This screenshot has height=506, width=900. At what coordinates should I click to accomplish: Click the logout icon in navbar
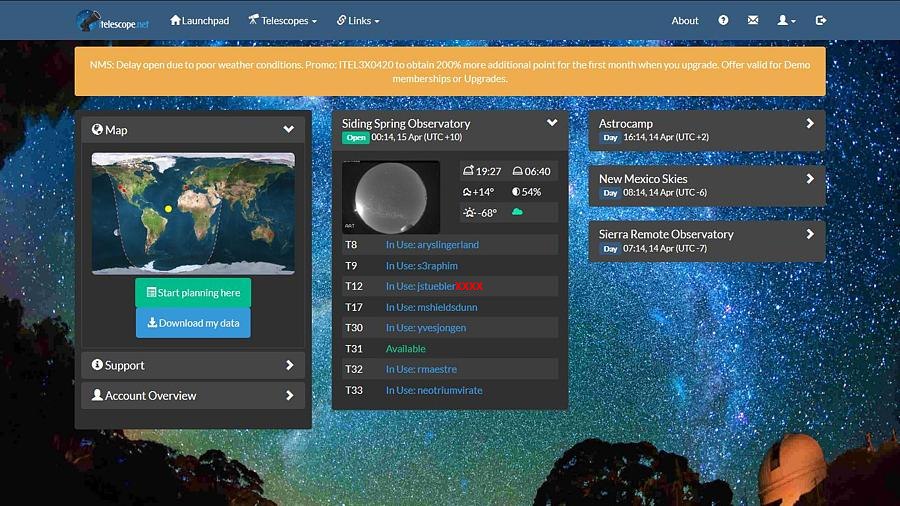pyautogui.click(x=821, y=20)
